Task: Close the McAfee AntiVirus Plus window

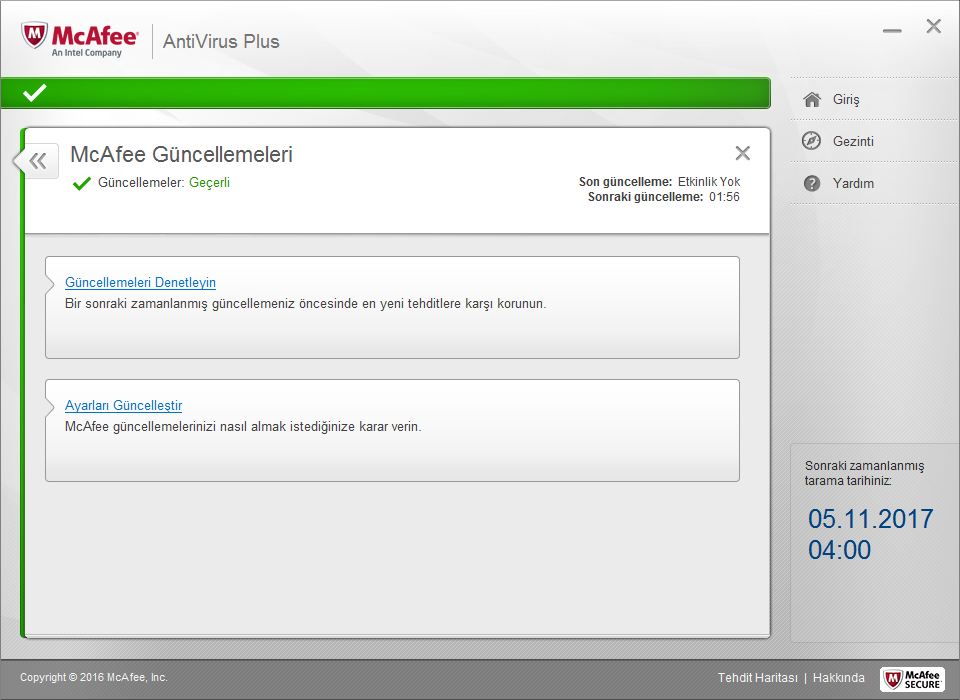Action: click(x=934, y=26)
